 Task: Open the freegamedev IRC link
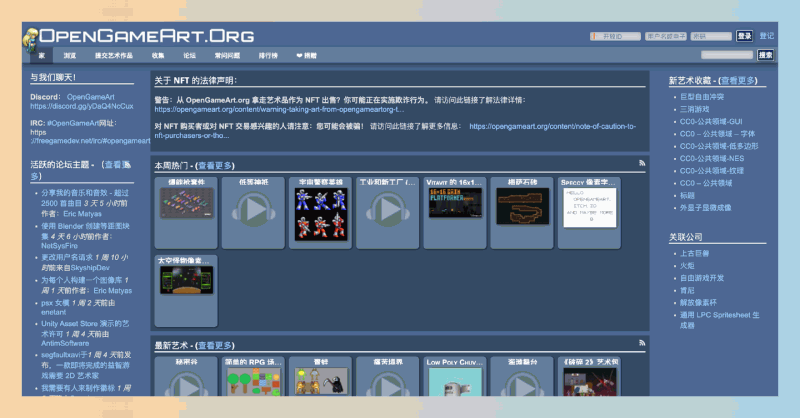point(90,136)
